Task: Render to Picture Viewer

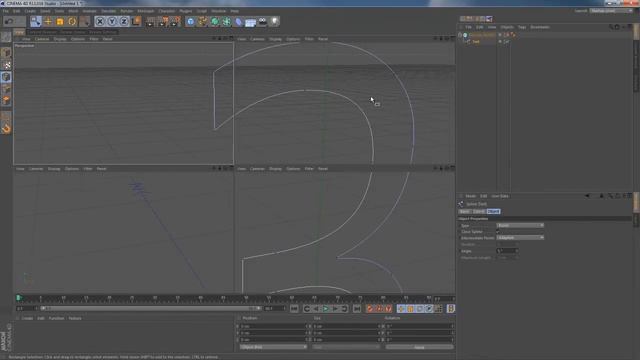Action: pos(162,21)
